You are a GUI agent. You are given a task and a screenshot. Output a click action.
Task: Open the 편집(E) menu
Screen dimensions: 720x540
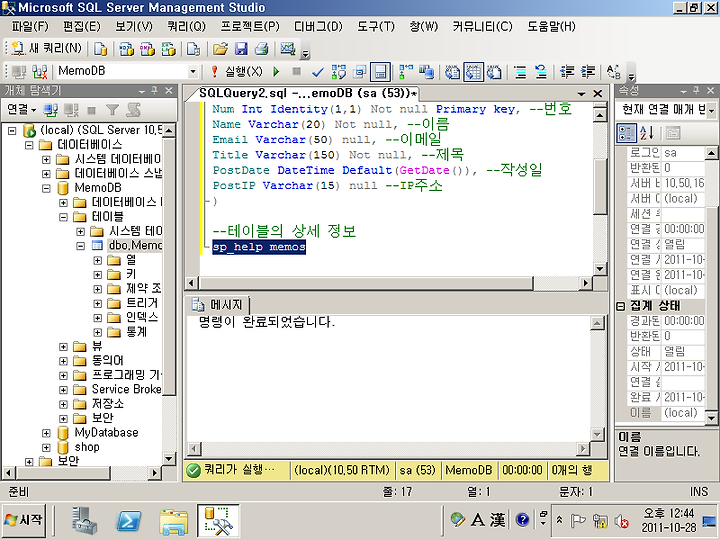81,27
